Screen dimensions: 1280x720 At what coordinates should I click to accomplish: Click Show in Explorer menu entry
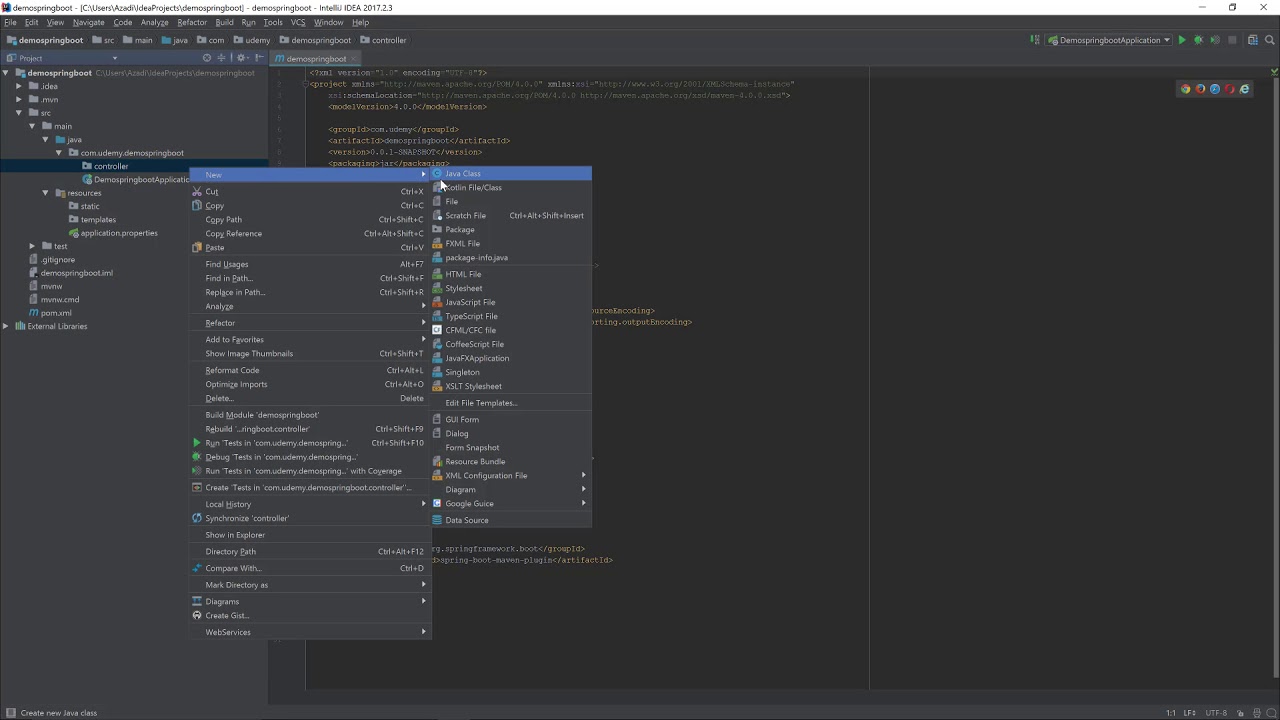(x=310, y=535)
